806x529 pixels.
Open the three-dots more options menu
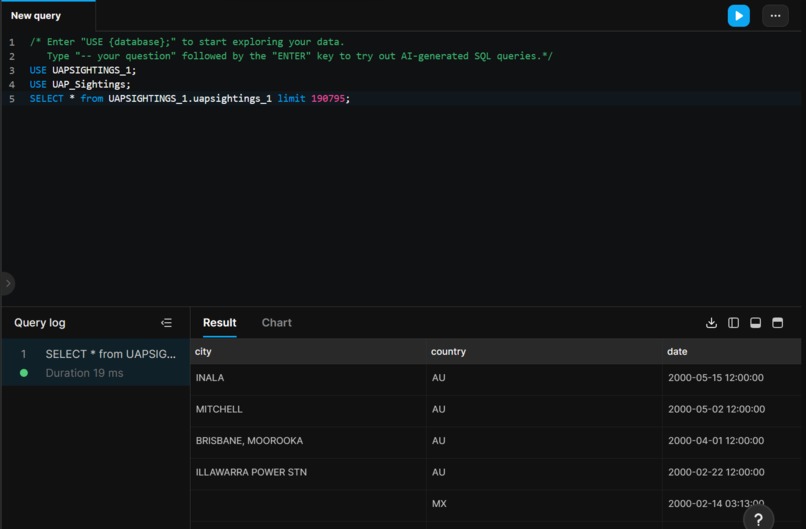click(x=775, y=16)
